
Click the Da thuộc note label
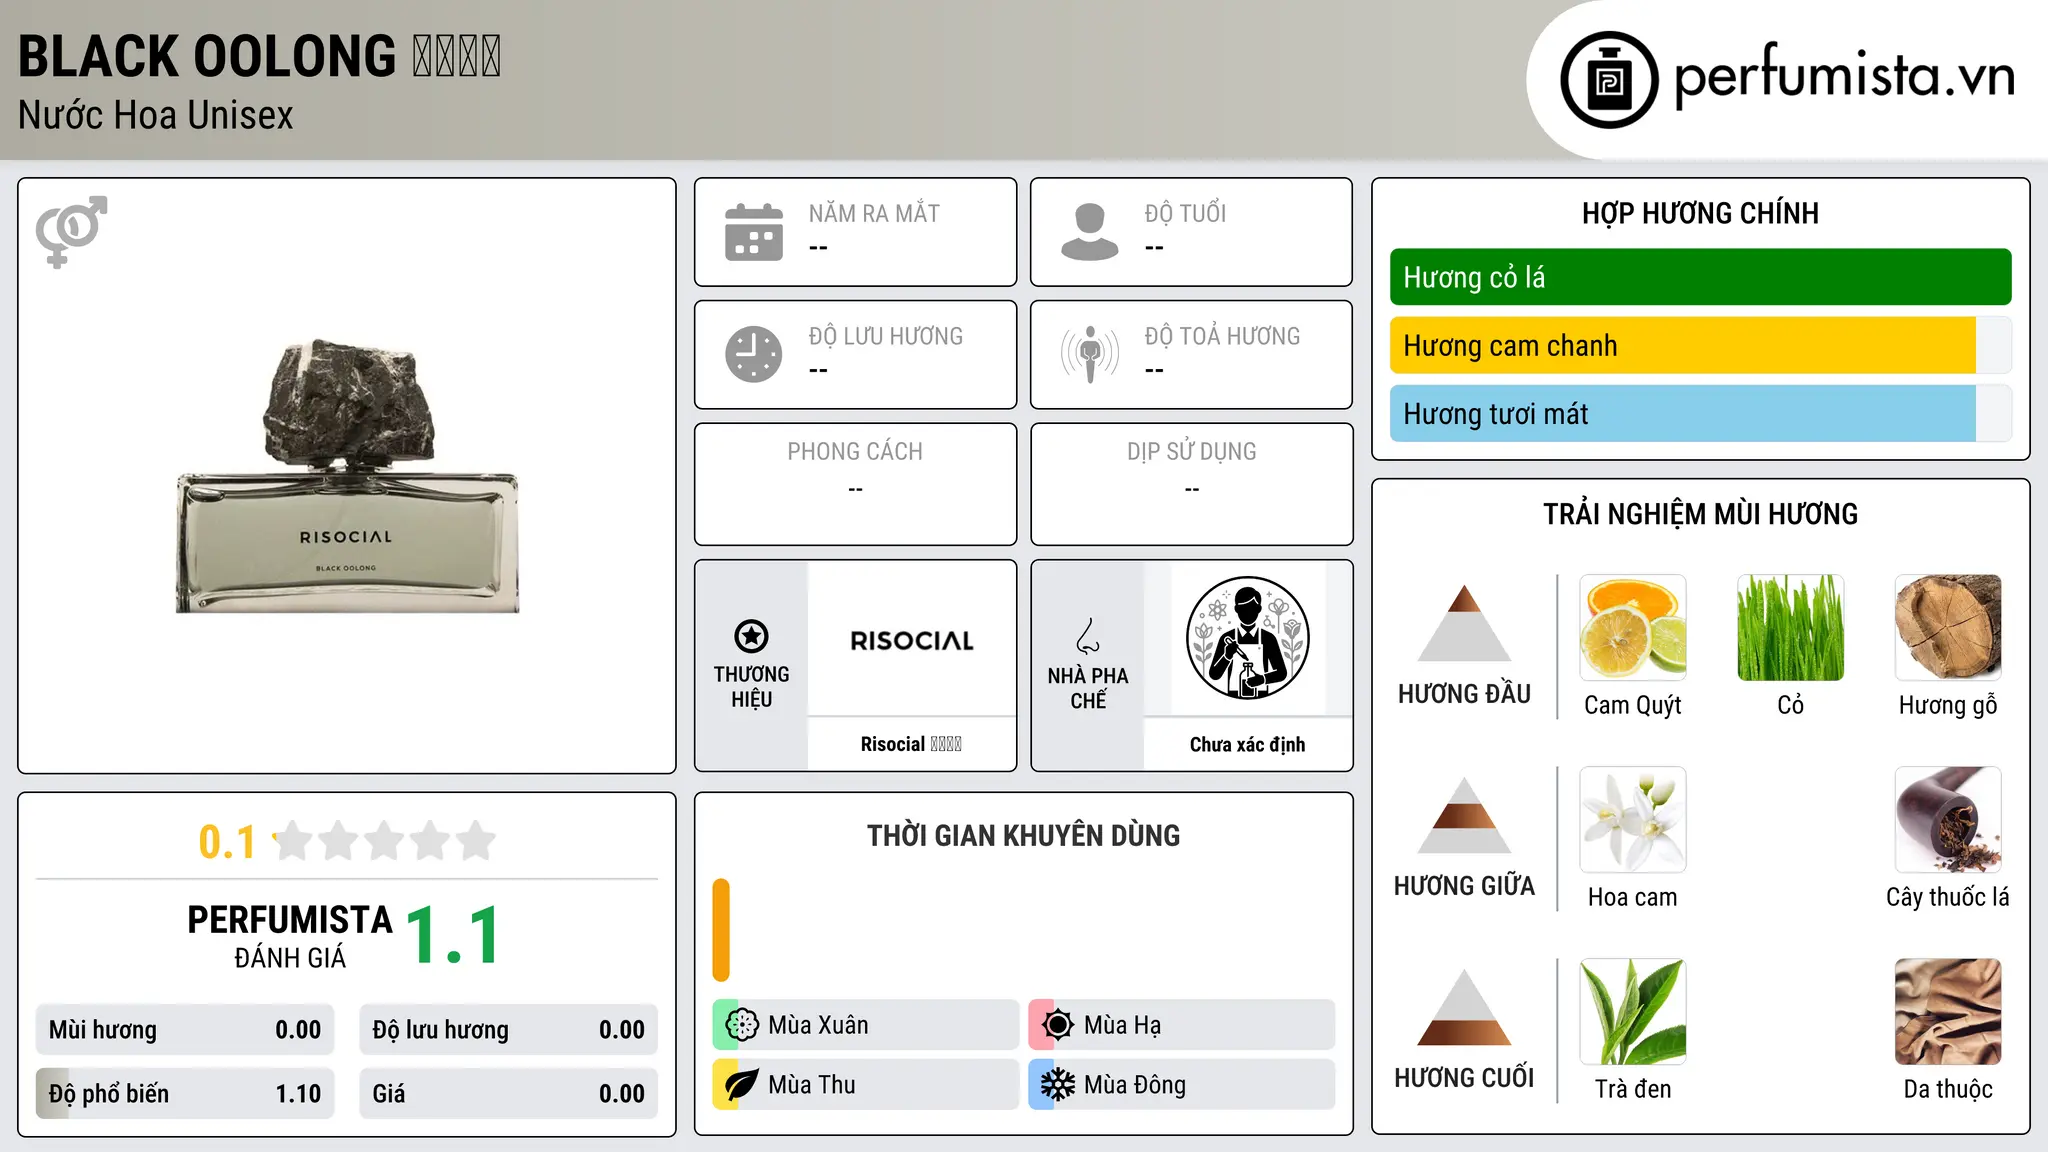pos(1948,1089)
